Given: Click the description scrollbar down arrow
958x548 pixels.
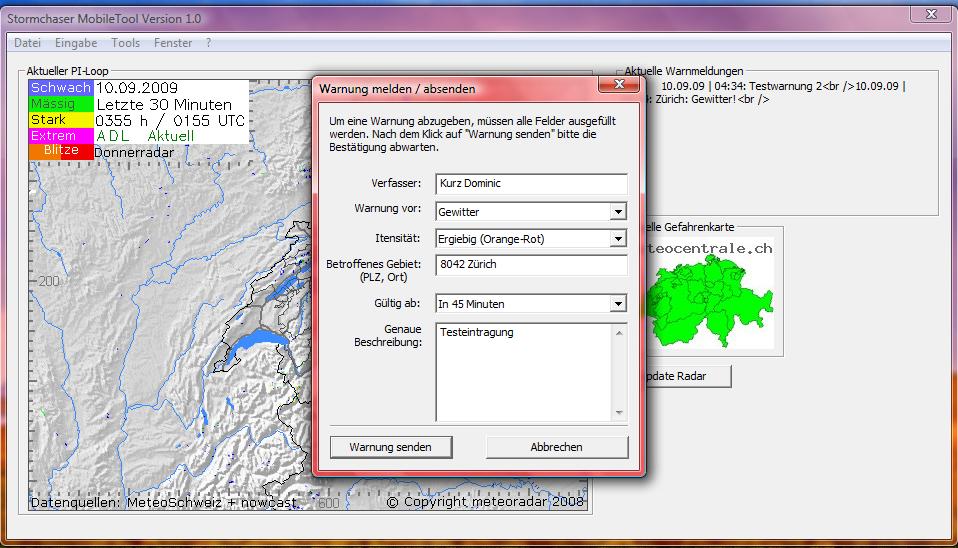Looking at the screenshot, I should tap(619, 412).
